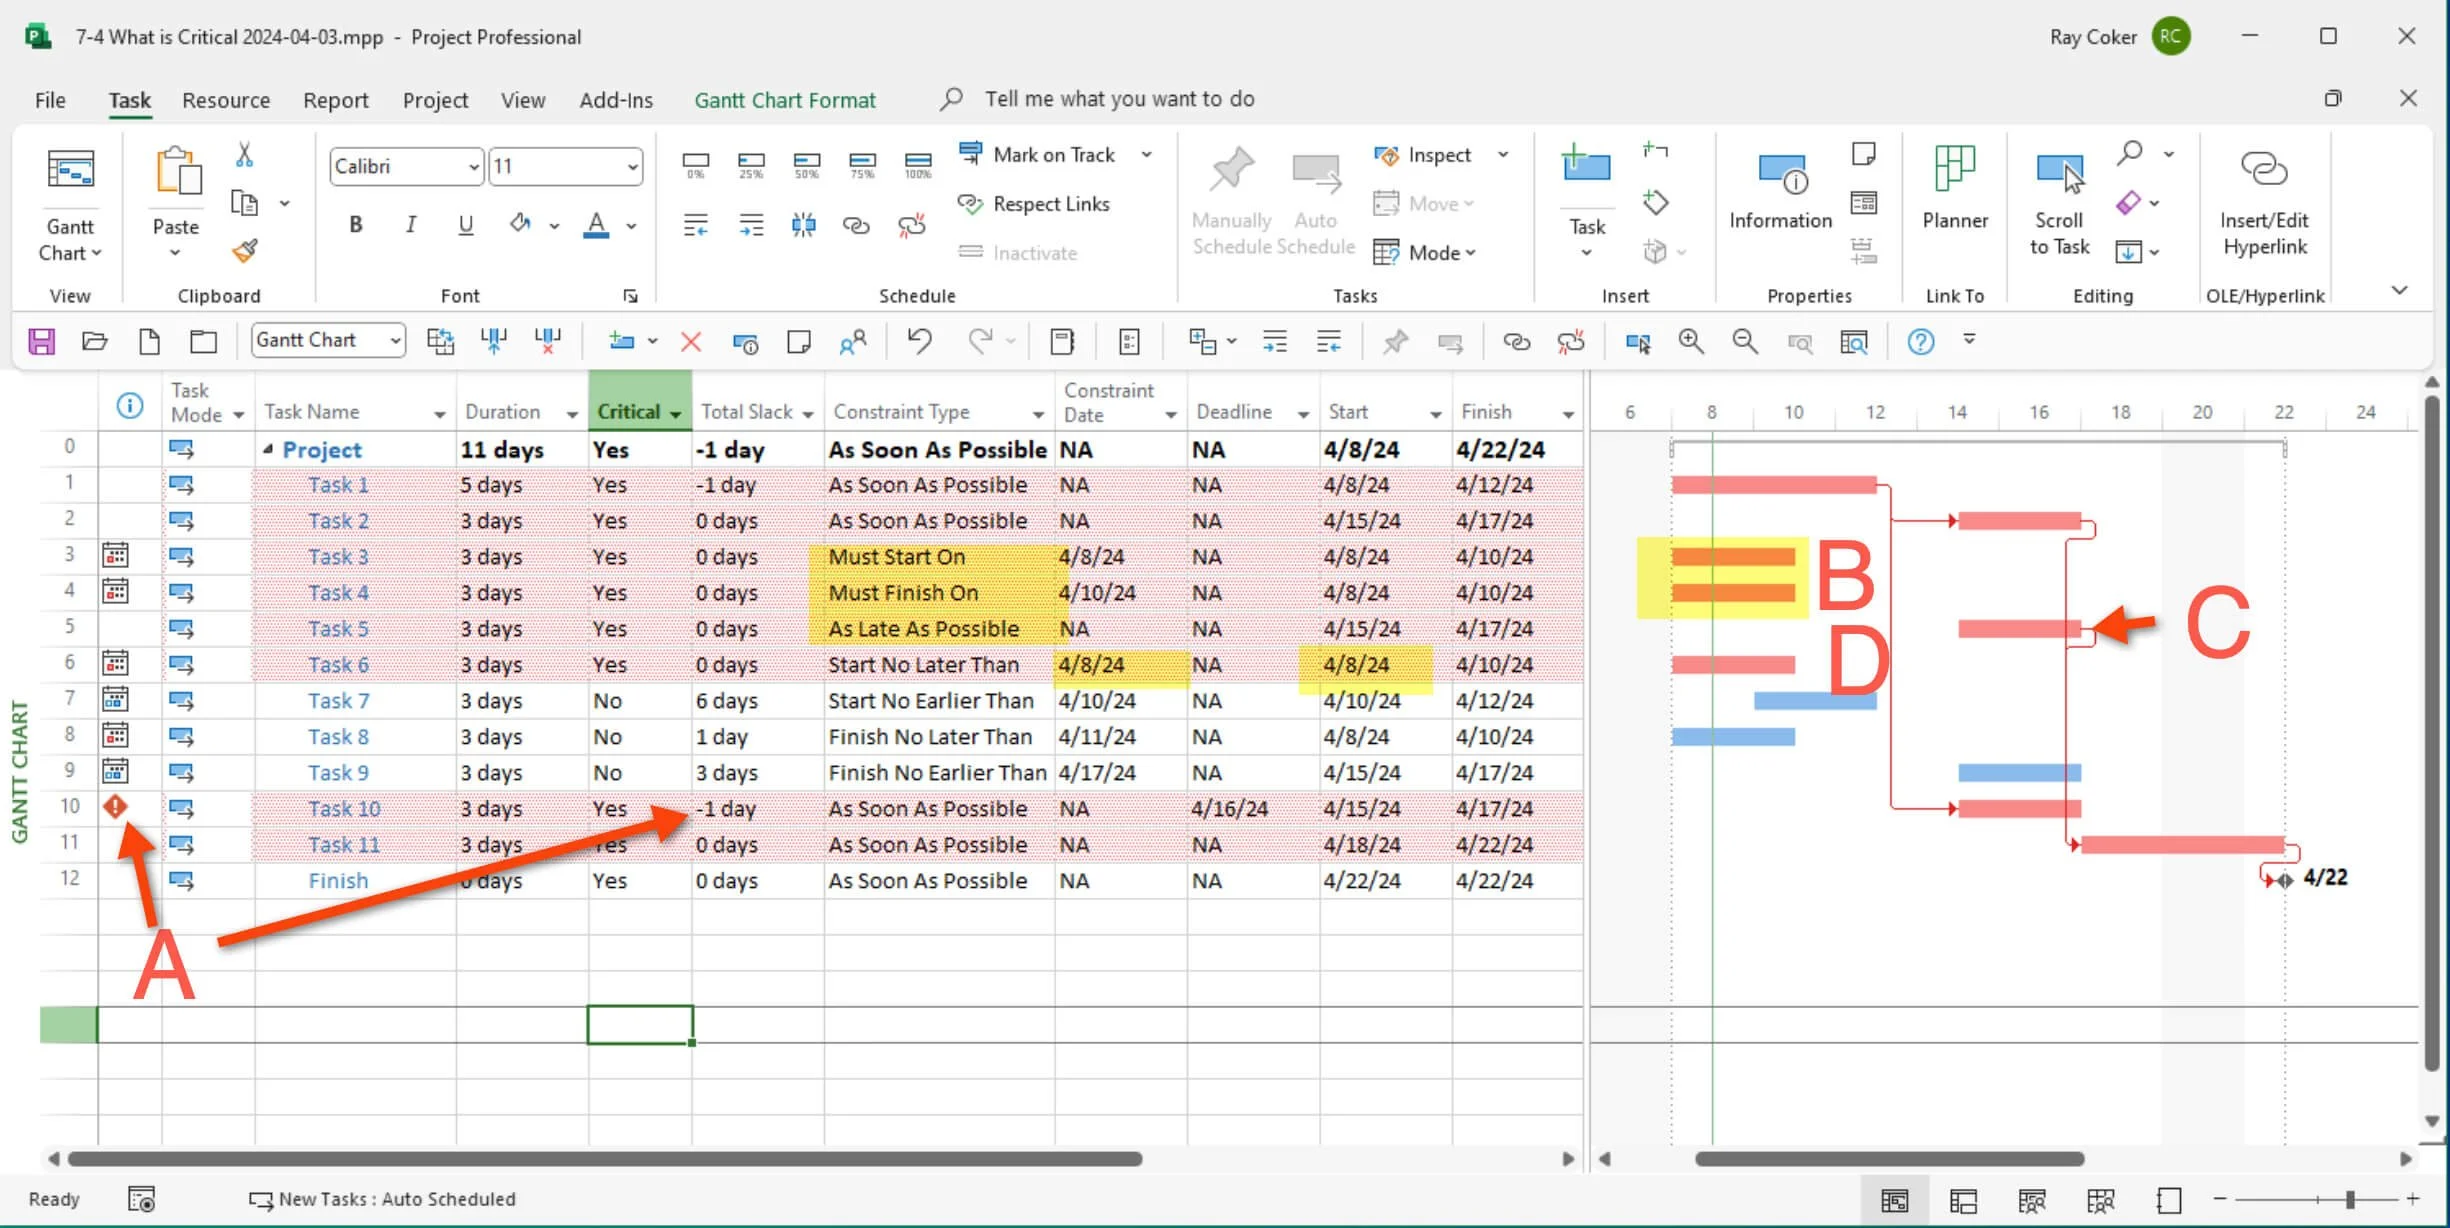Image resolution: width=2450 pixels, height=1228 pixels.
Task: Click the Mark on Track button
Action: coord(1038,155)
